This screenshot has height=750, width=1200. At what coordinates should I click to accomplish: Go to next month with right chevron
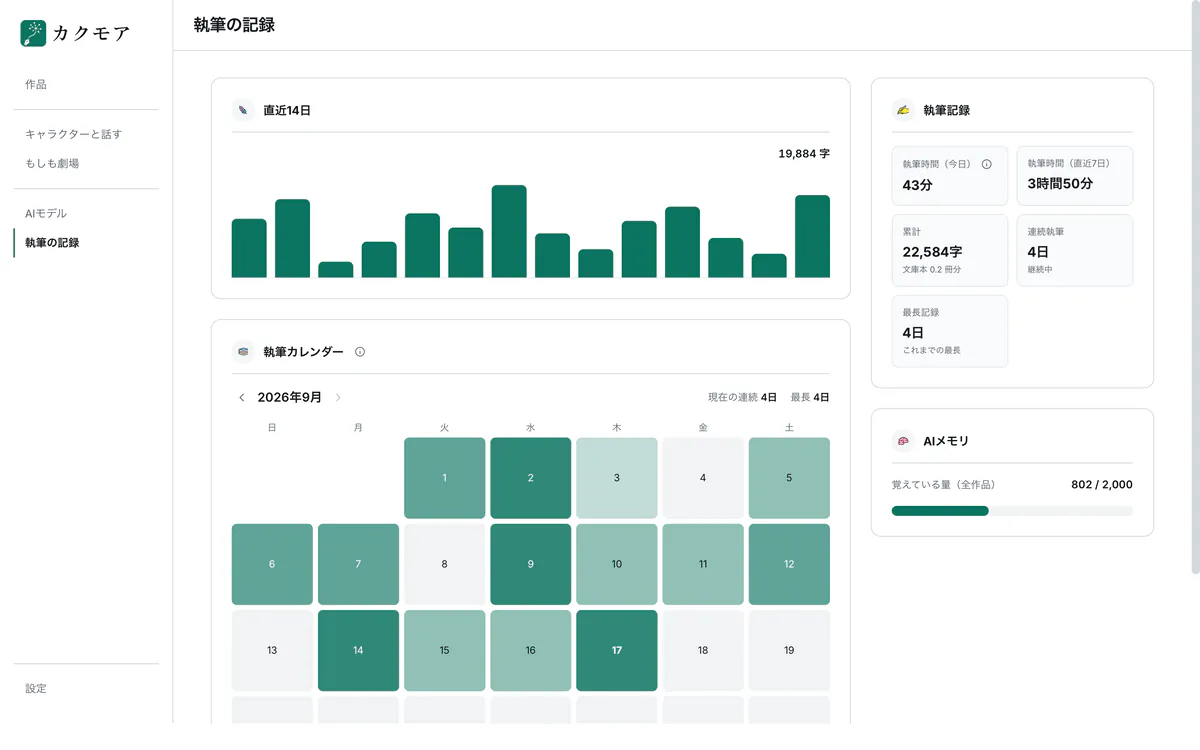pos(338,398)
